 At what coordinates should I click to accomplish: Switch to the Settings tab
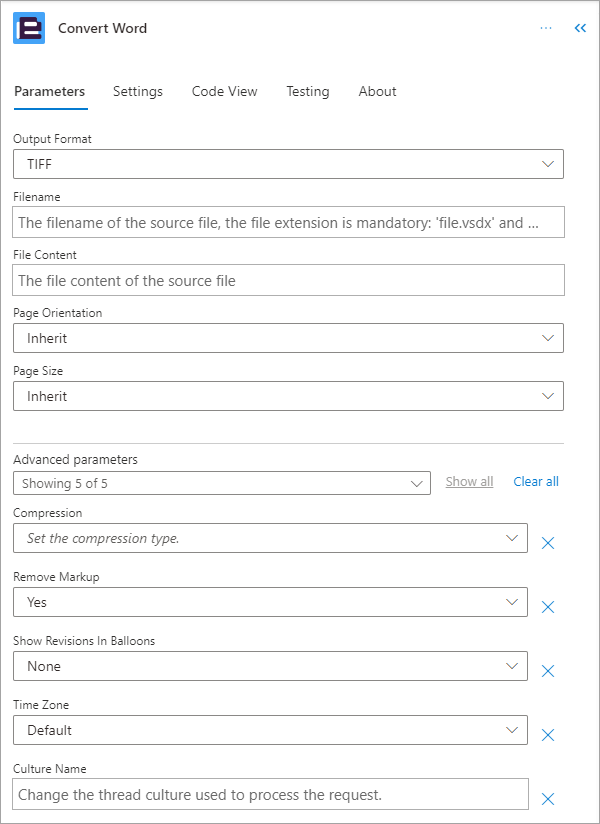[x=138, y=91]
